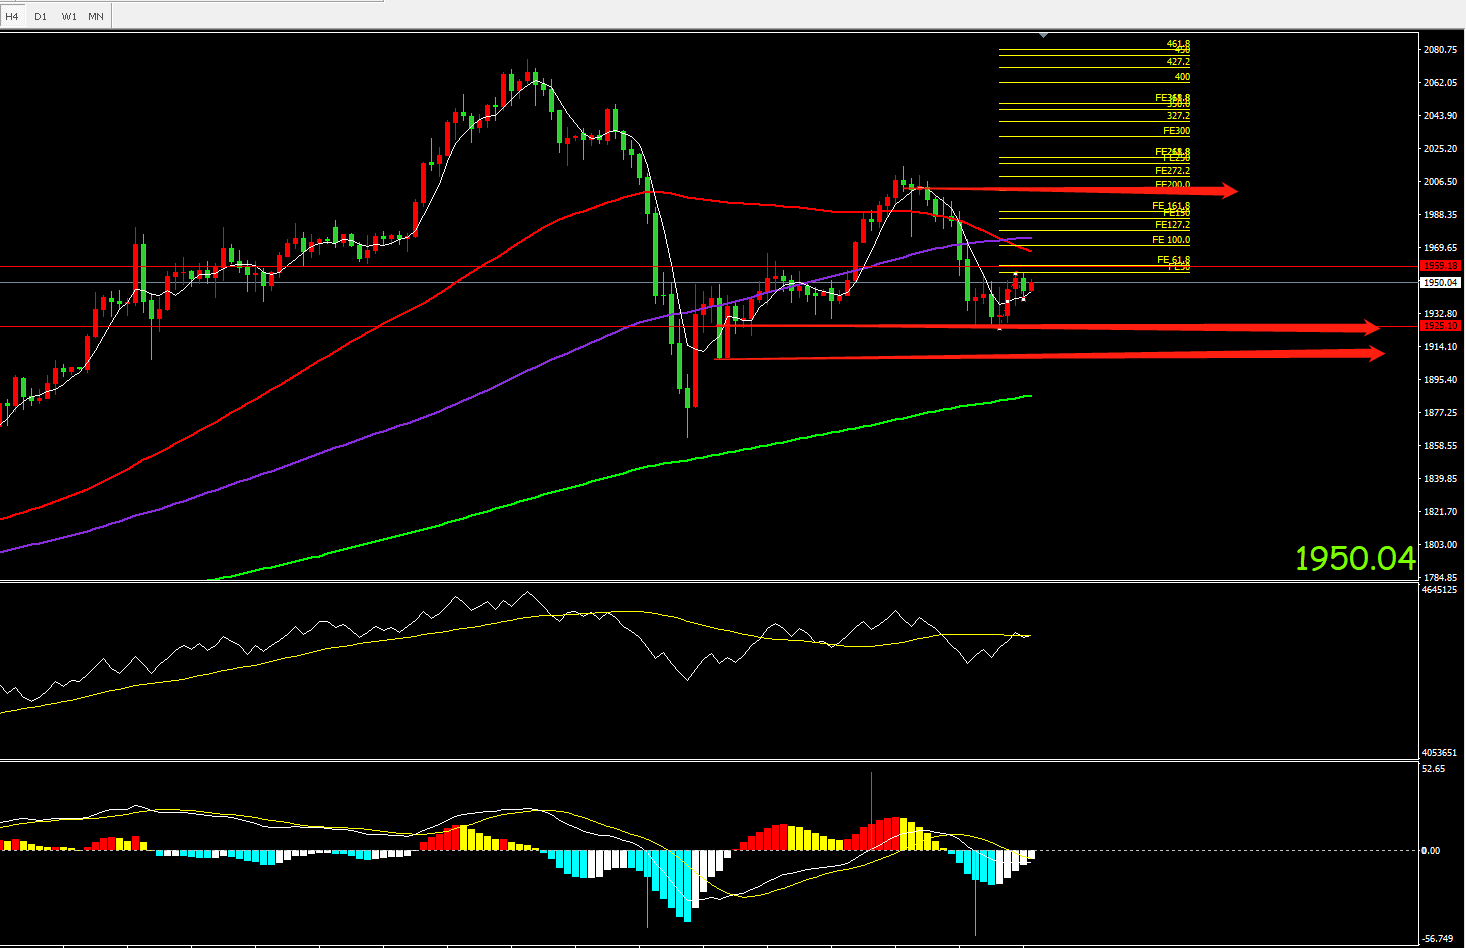Select the H4 timeframe tab
Screen dimensions: 1466x948
13,16
